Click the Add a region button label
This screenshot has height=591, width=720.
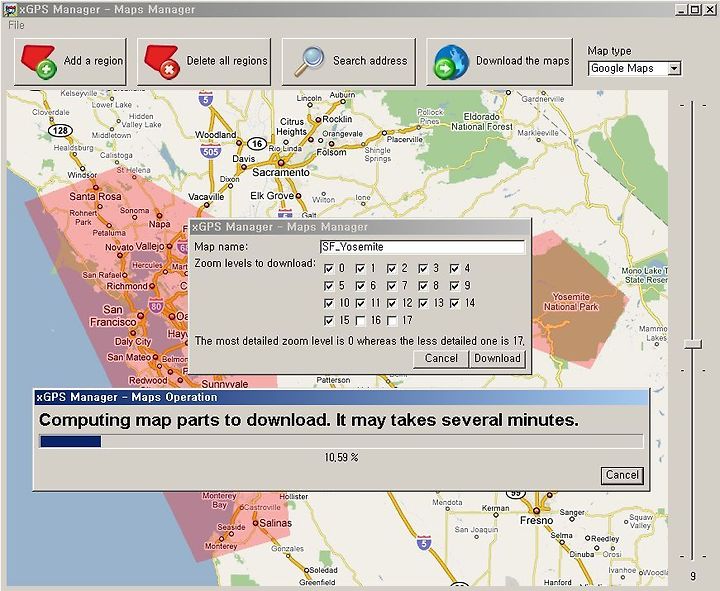93,61
